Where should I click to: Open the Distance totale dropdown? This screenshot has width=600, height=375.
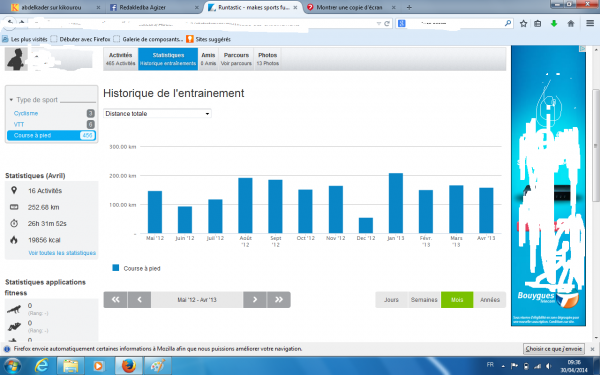tap(157, 114)
